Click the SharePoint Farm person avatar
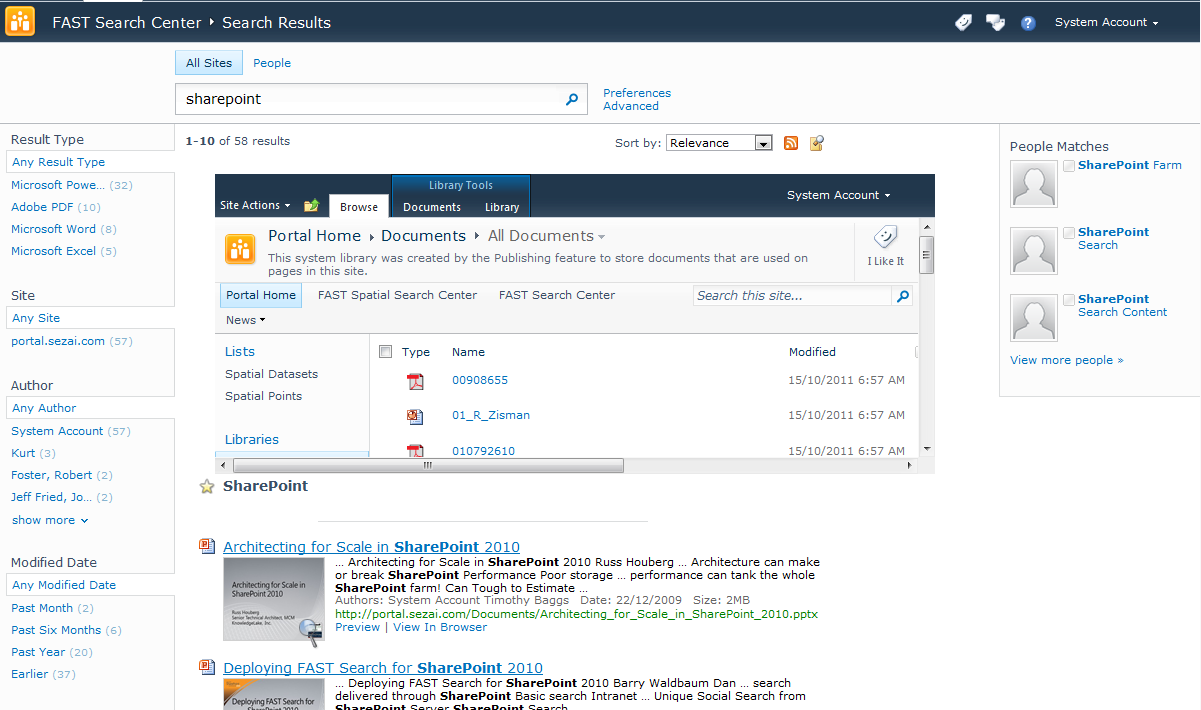1201x710 pixels. pyautogui.click(x=1034, y=184)
